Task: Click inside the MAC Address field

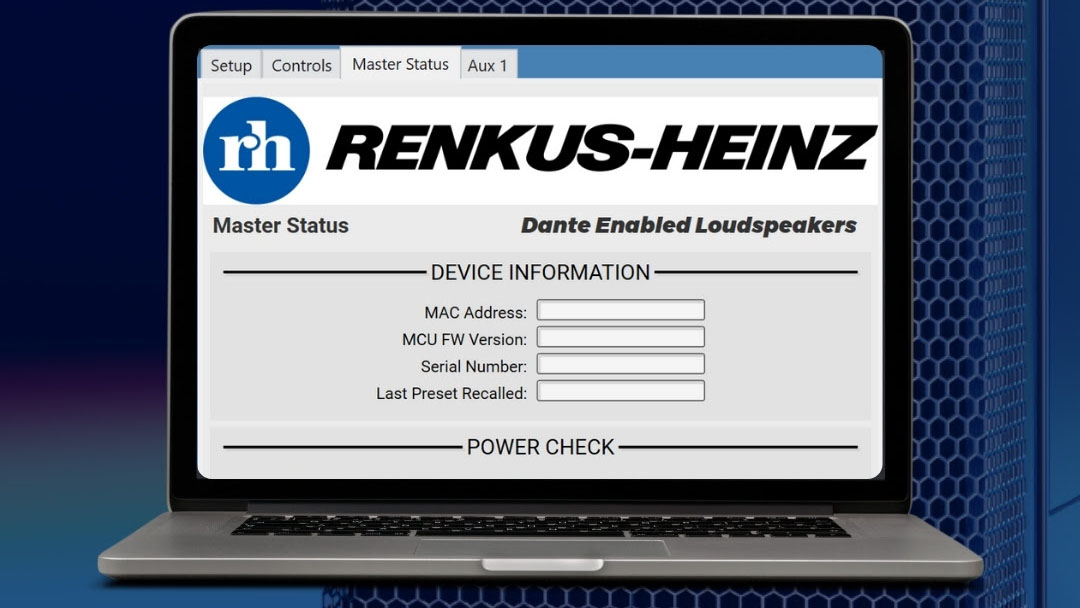Action: [x=620, y=310]
